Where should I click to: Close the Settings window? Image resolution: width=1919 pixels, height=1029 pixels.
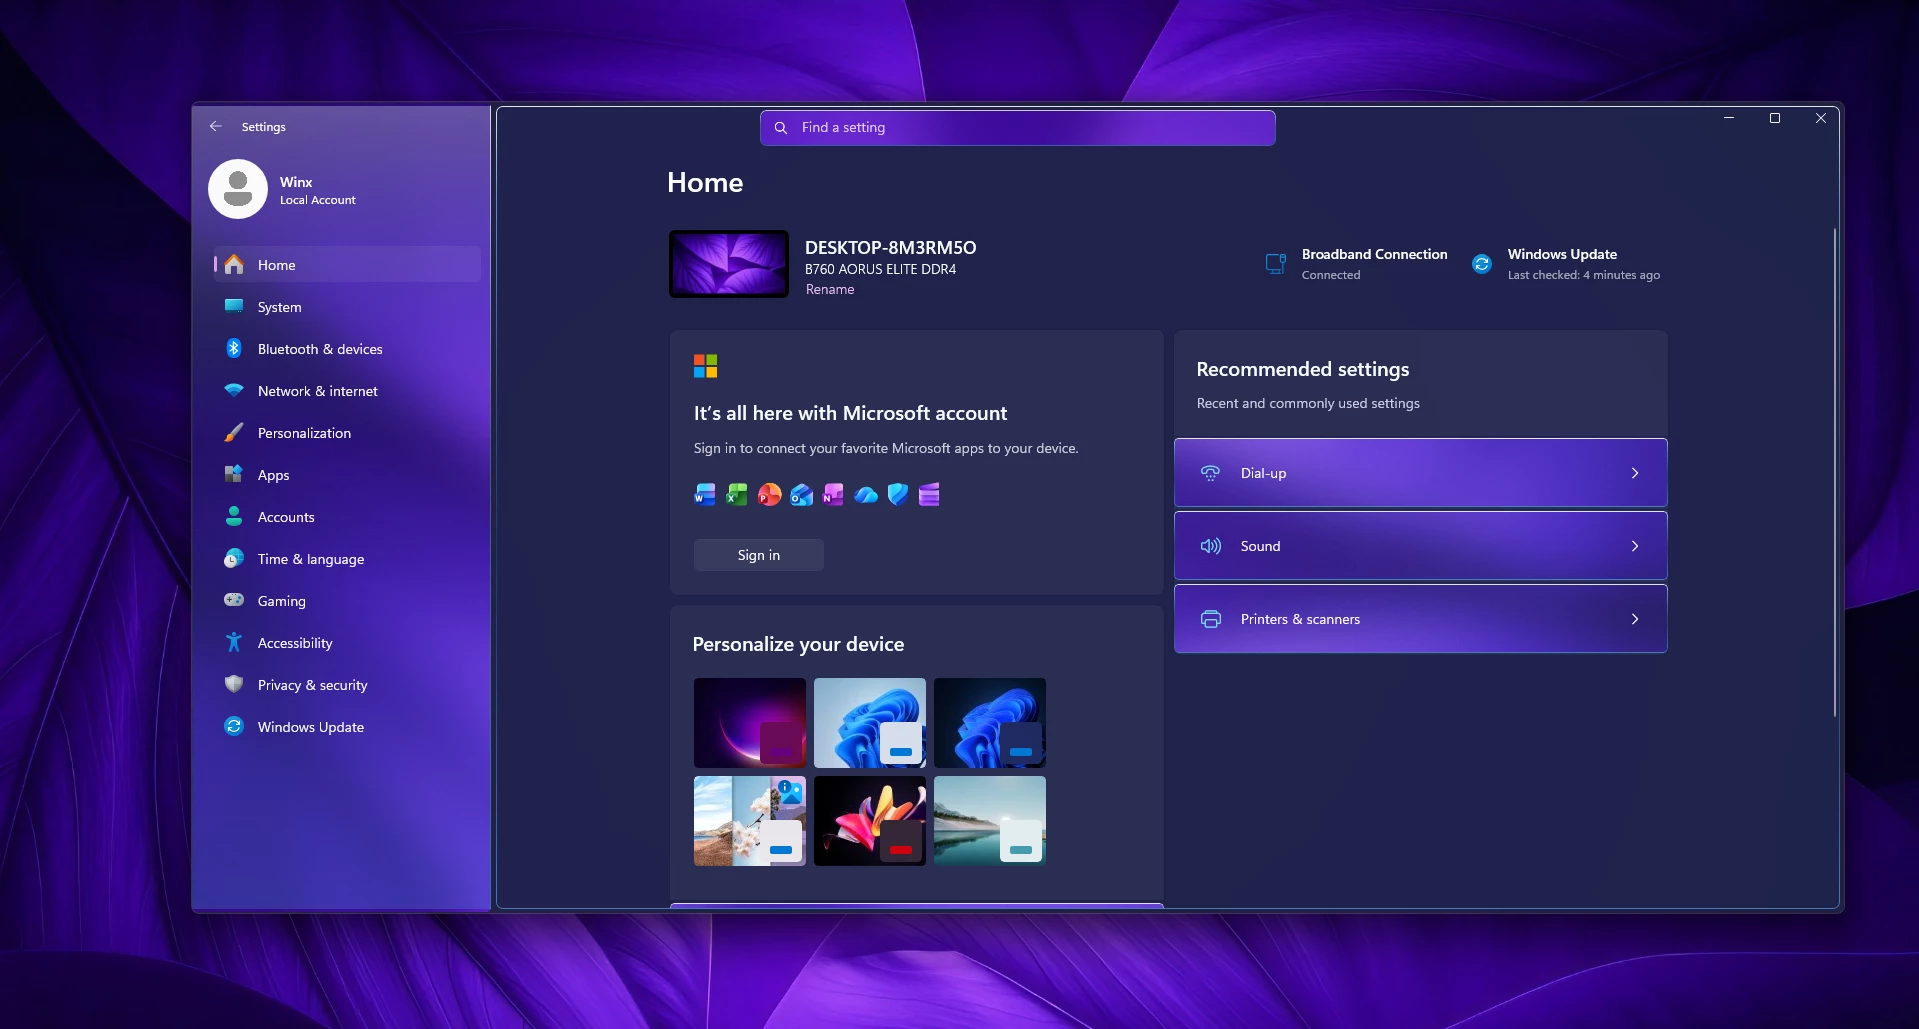click(x=1821, y=118)
